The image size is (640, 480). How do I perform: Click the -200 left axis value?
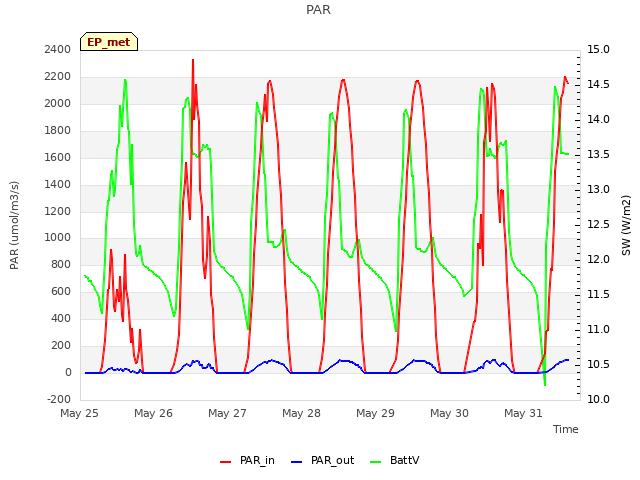[x=59, y=399]
